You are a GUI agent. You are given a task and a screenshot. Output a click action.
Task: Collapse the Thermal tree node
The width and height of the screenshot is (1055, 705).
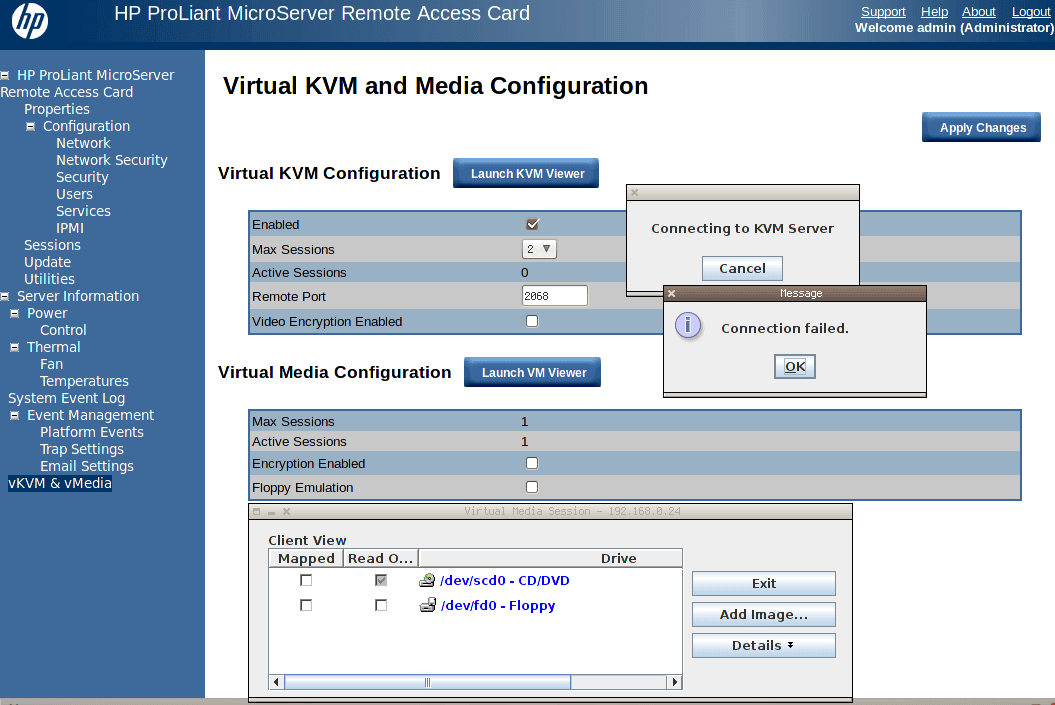tap(14, 347)
